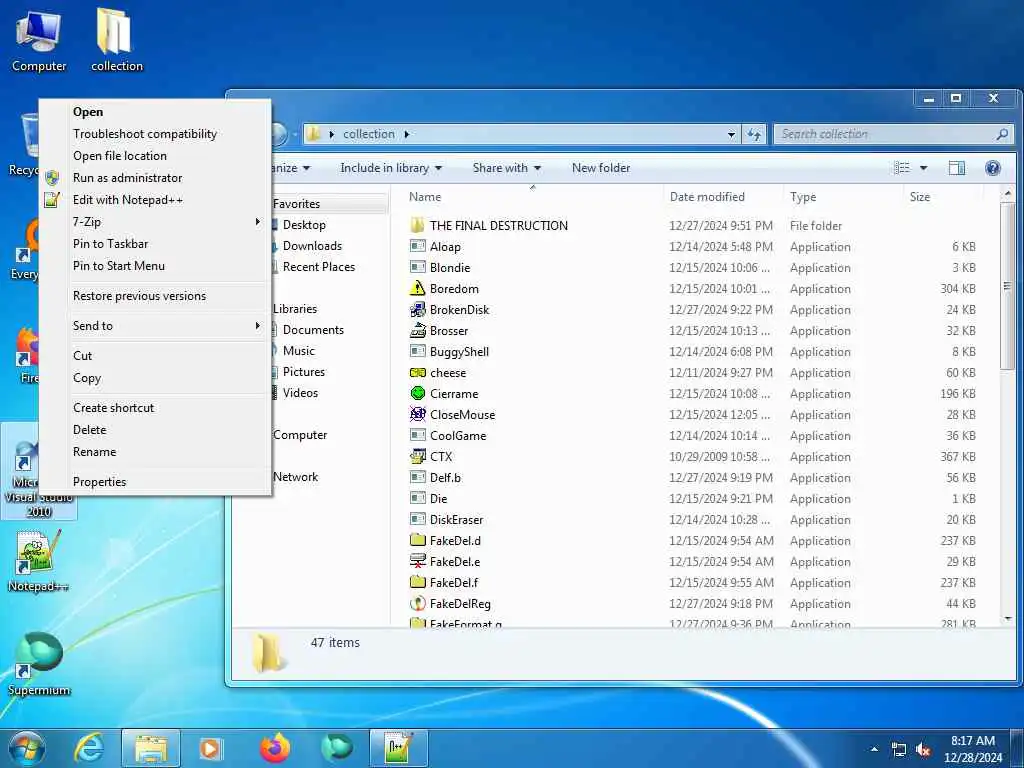Open the Windows Start button
Image resolution: width=1024 pixels, height=768 pixels.
26,748
